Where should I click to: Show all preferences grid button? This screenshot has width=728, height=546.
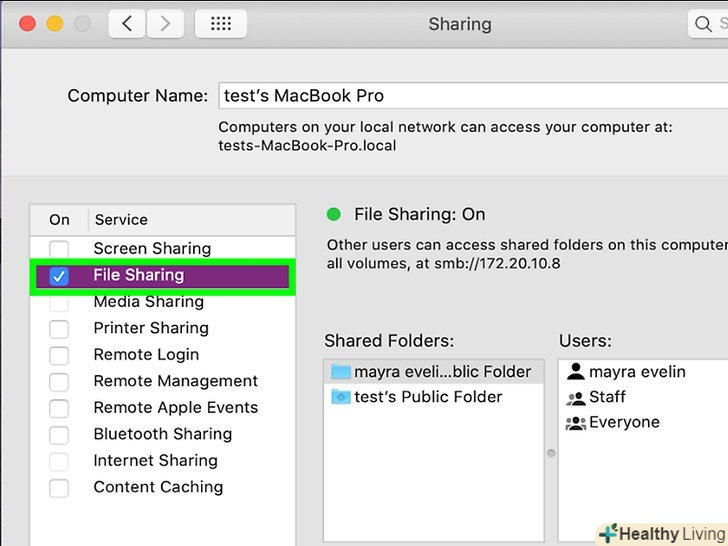coord(221,23)
